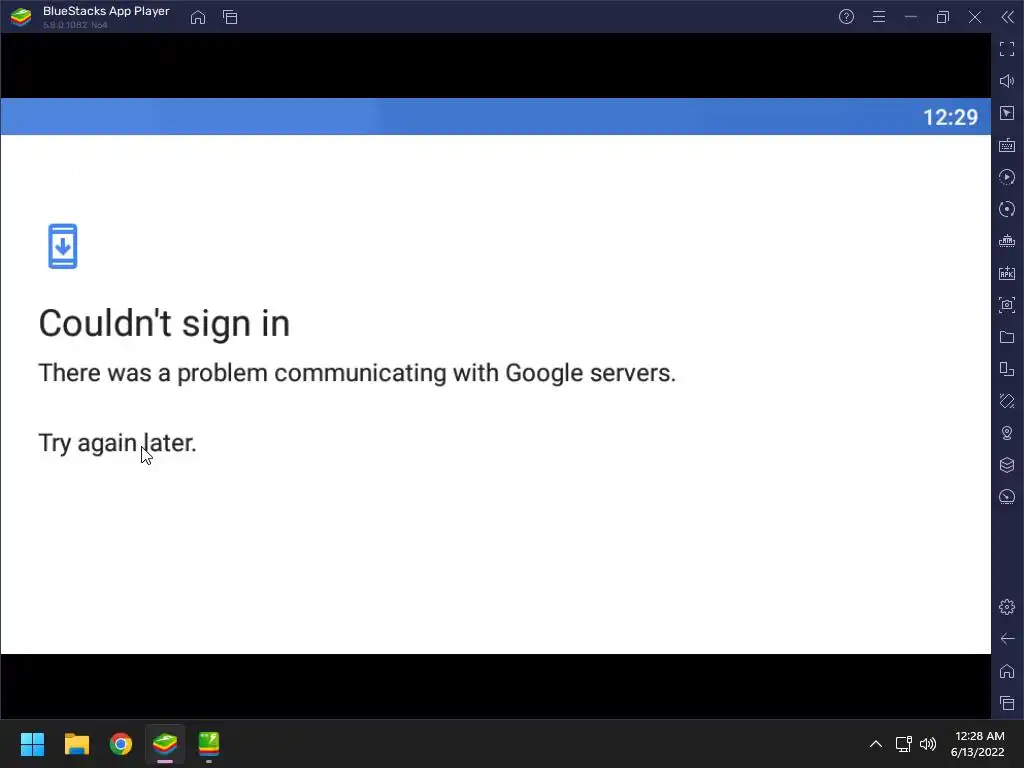Click the "Try again later." text
The height and width of the screenshot is (768, 1024).
click(118, 443)
